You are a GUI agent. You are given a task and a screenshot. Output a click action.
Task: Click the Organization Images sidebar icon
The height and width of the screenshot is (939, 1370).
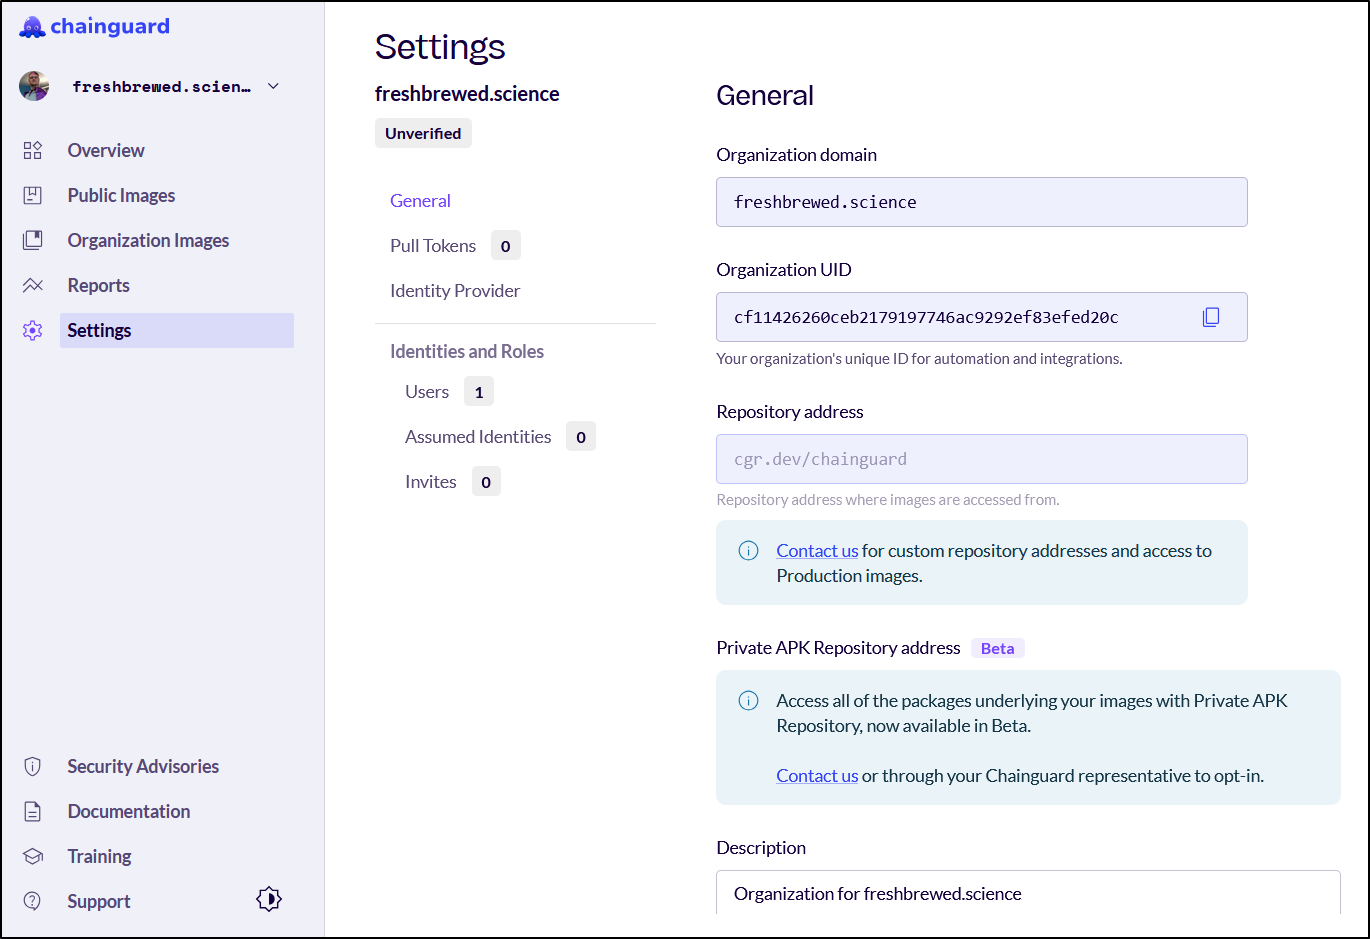[x=33, y=240]
